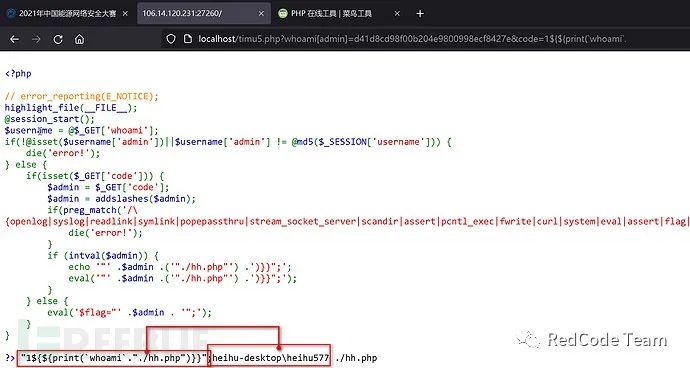Click the commented error_reporting(E_NOTICE) line
690x368 pixels.
click(81, 96)
